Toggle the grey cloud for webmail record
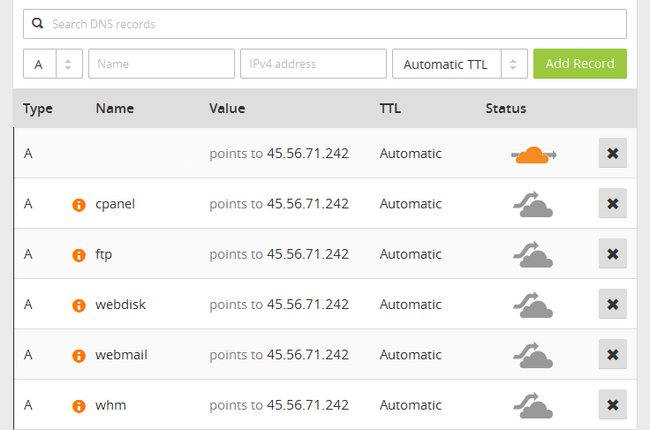The image size is (650, 430). click(533, 354)
